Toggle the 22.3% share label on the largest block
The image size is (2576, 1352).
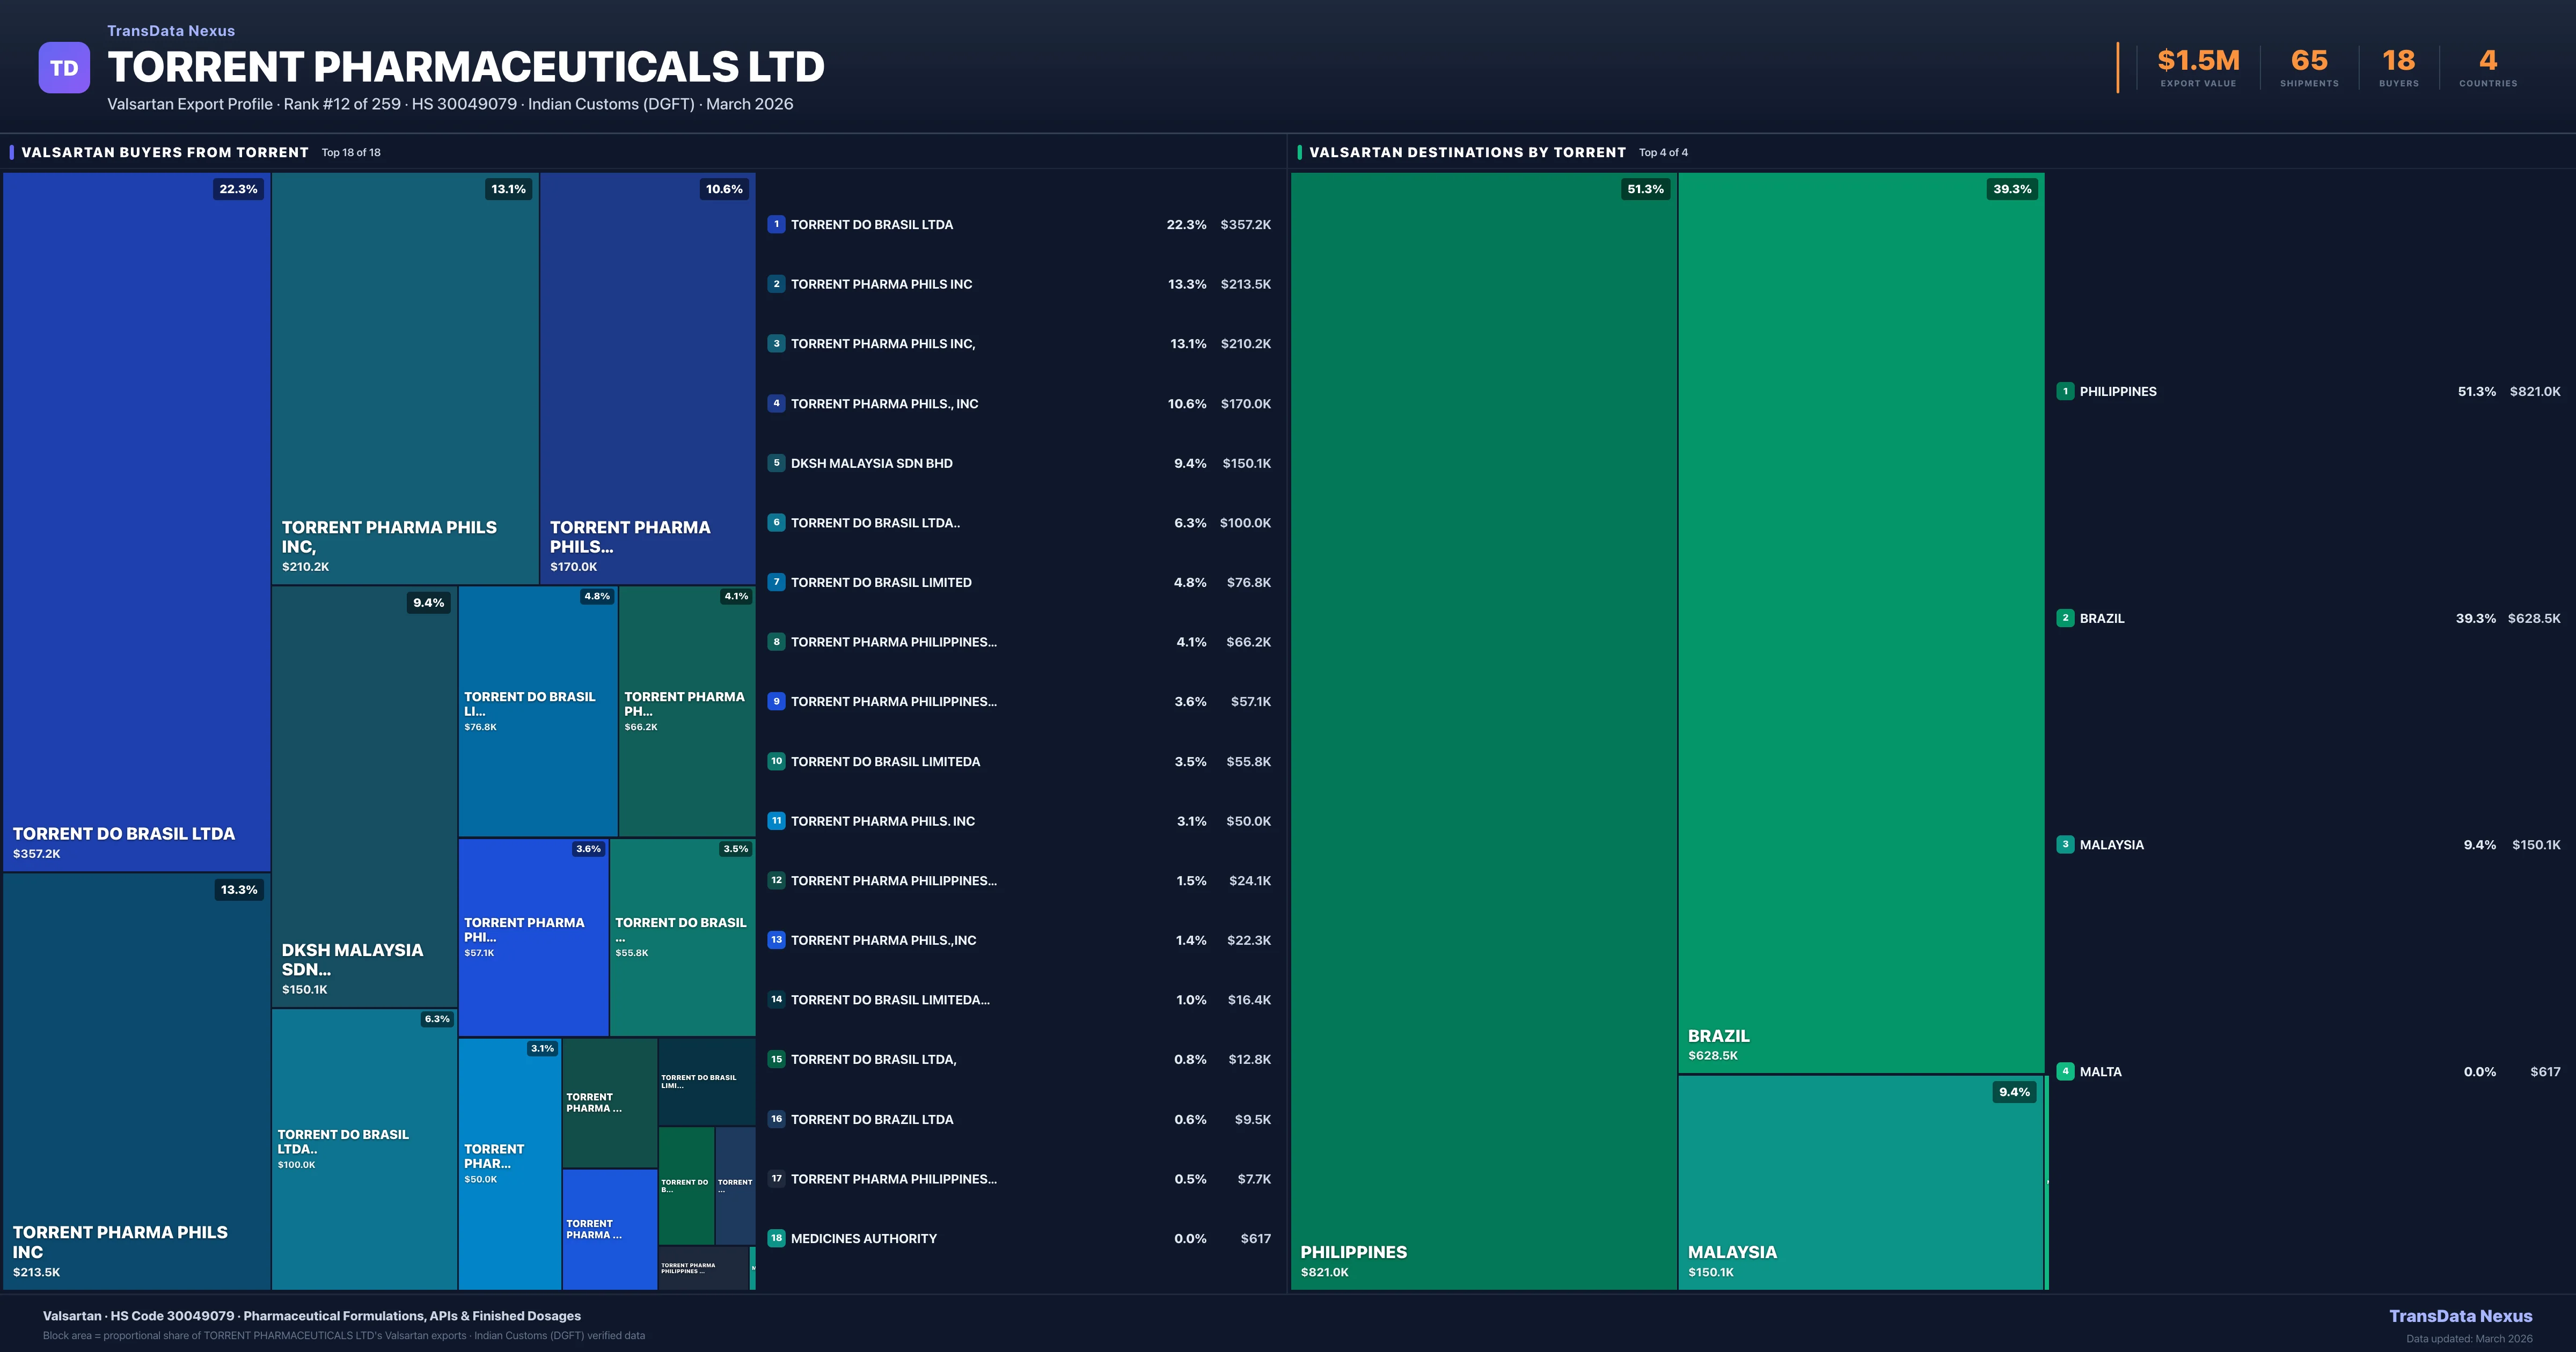point(237,188)
